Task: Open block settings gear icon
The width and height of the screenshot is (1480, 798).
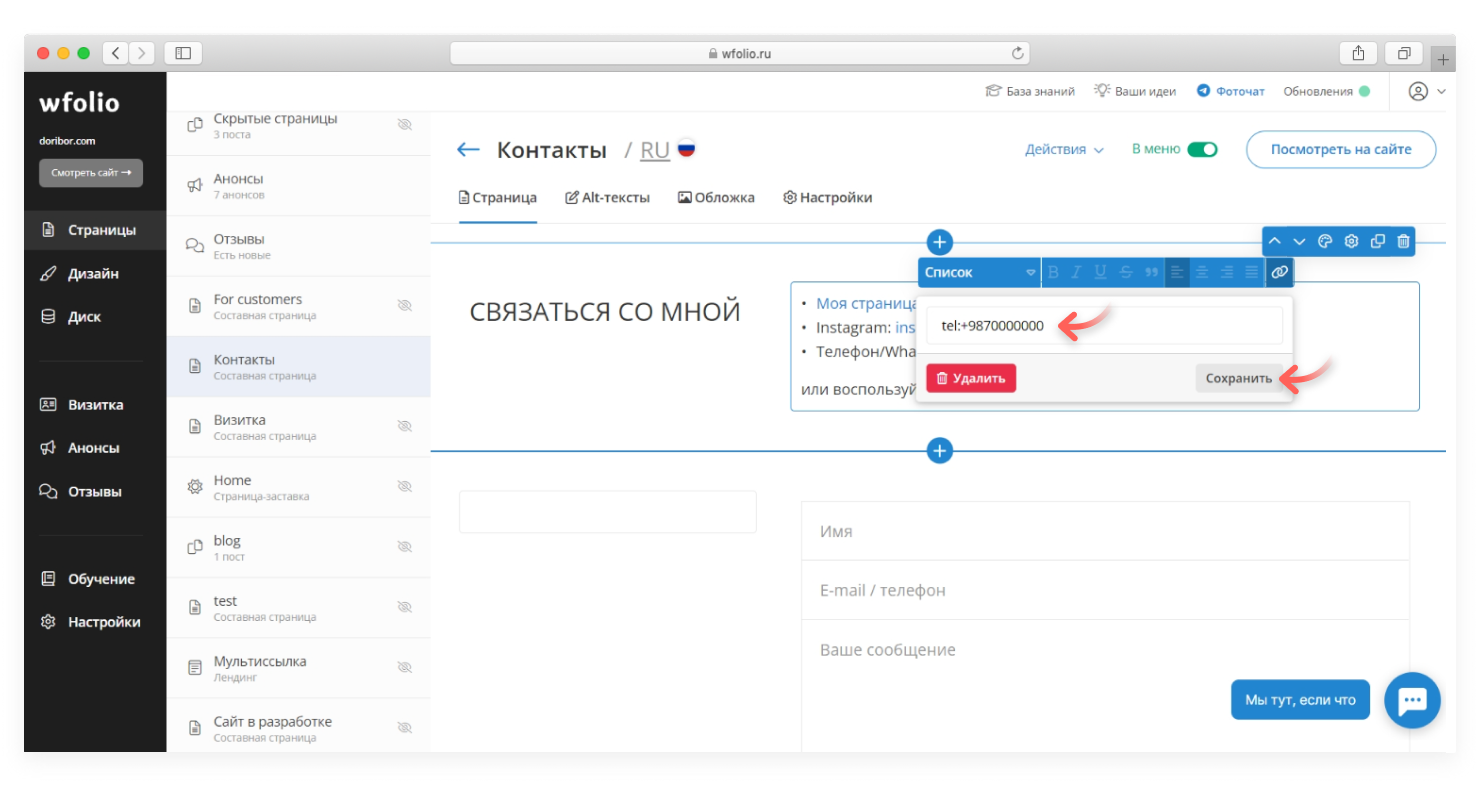Action: click(x=1352, y=241)
